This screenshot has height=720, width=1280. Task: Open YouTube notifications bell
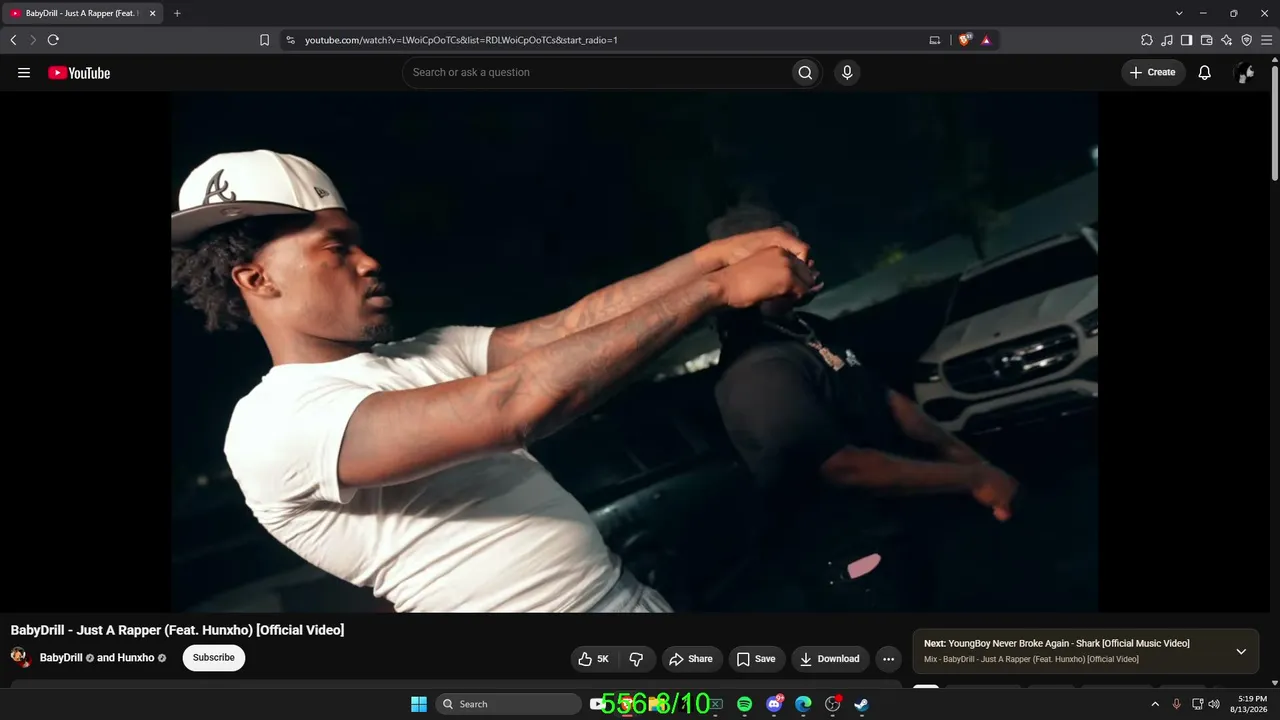click(x=1205, y=72)
